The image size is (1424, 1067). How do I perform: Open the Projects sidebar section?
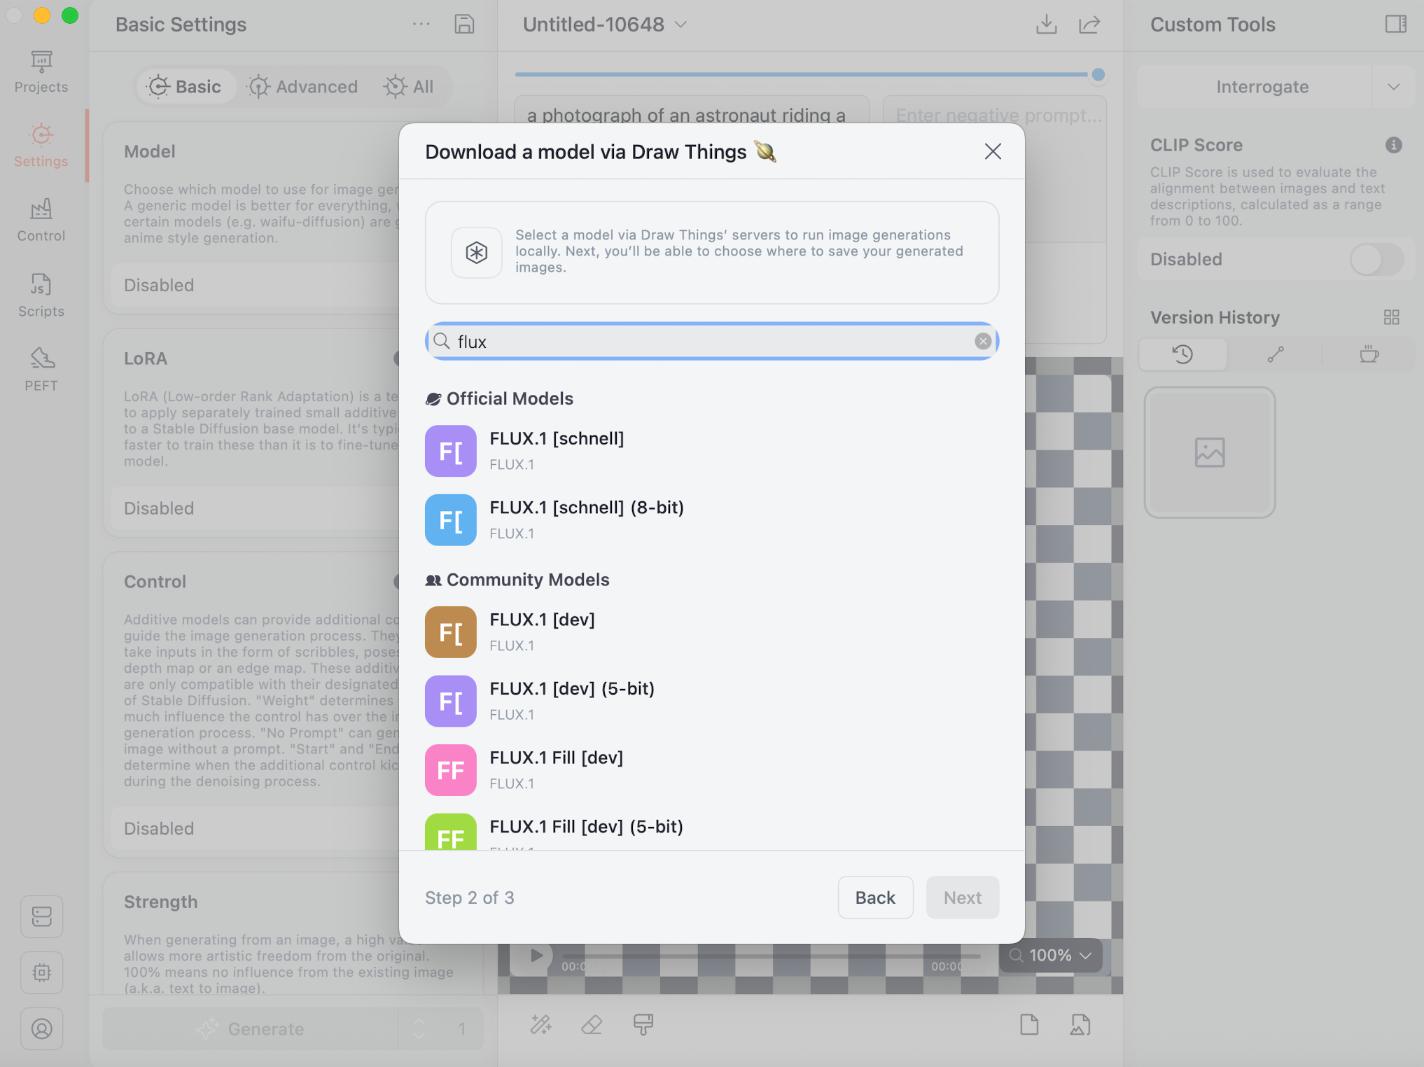point(41,72)
